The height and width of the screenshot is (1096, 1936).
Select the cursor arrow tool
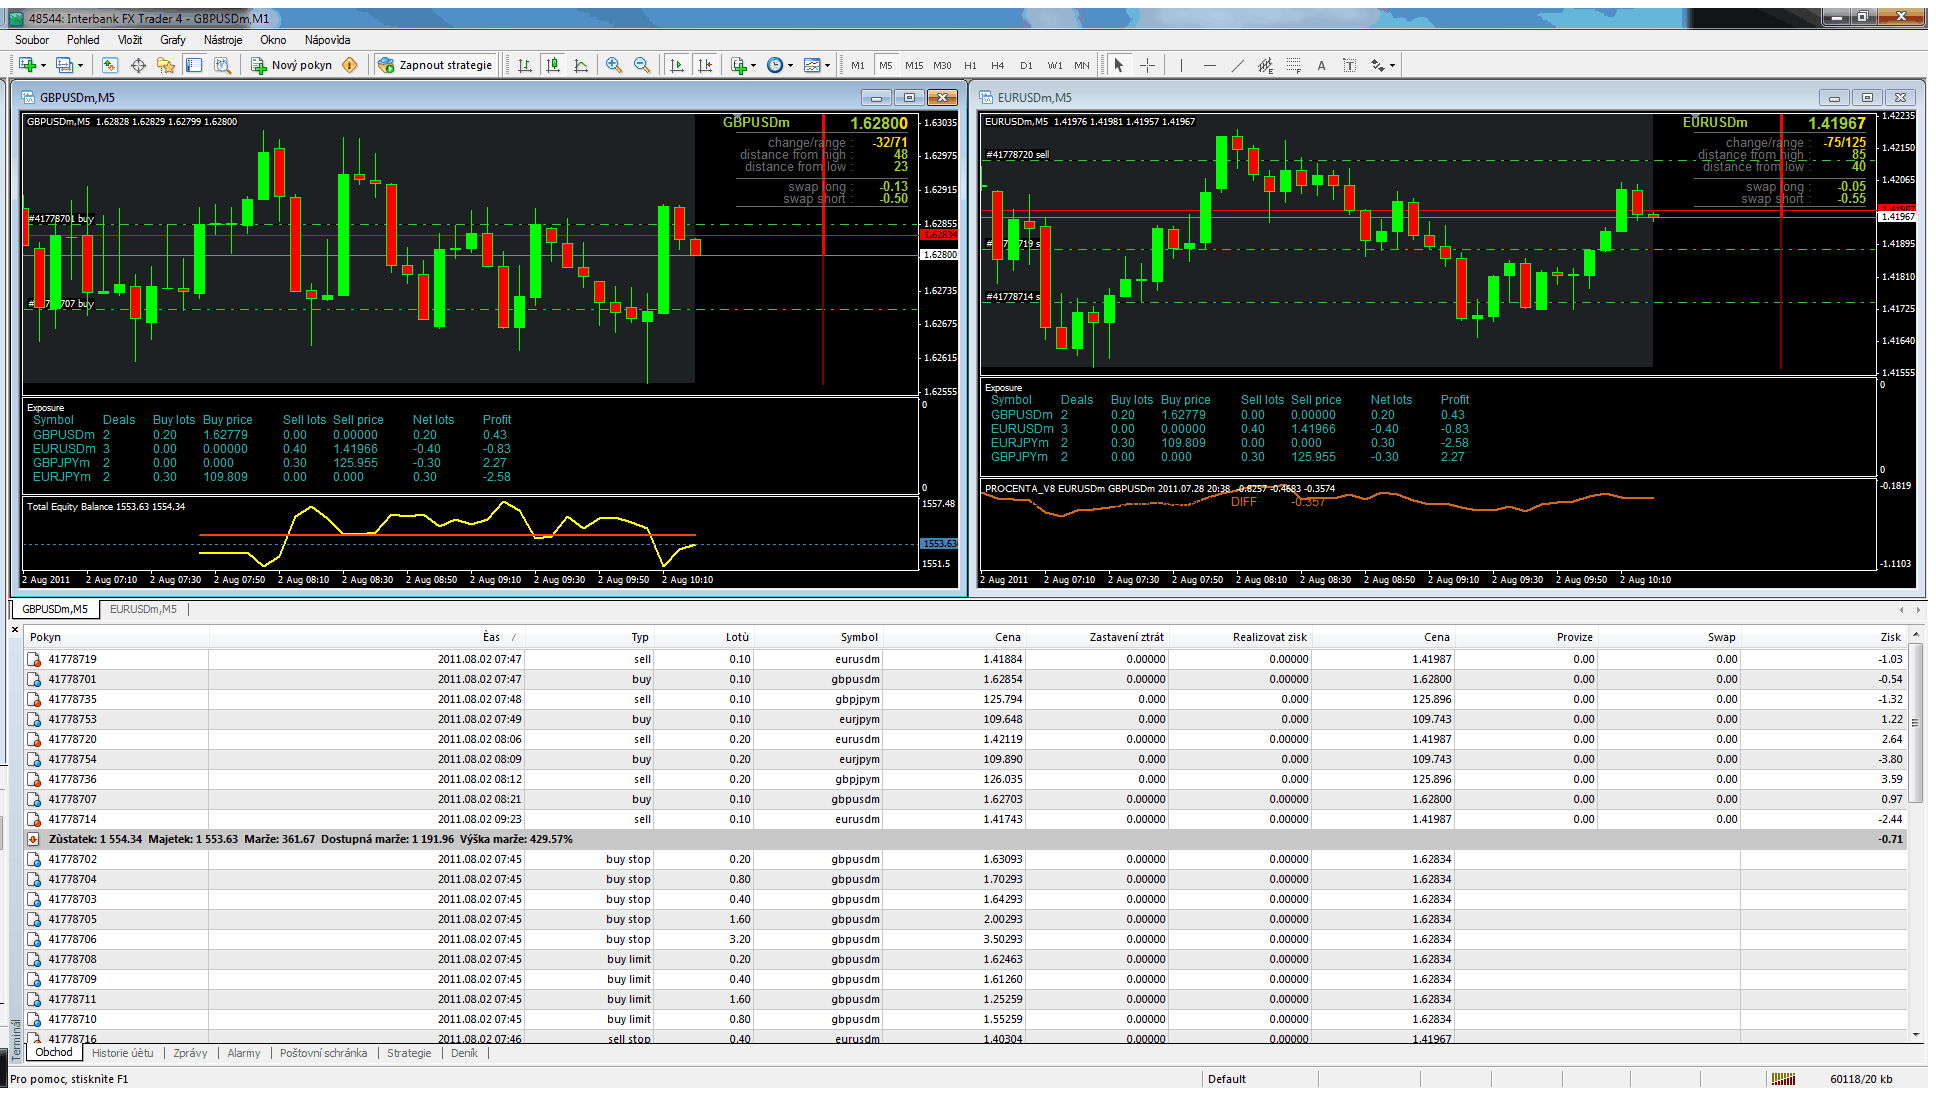(x=1119, y=65)
